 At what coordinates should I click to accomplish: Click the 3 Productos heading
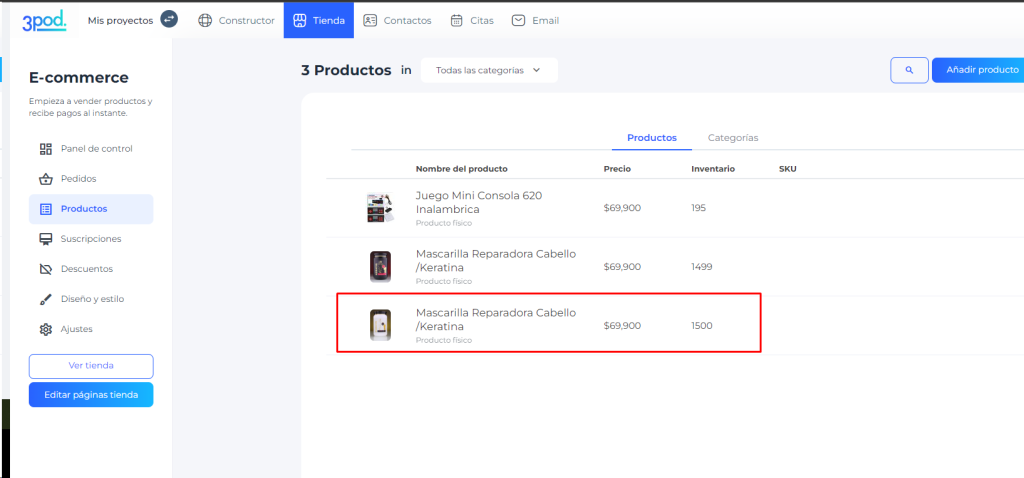pos(346,71)
